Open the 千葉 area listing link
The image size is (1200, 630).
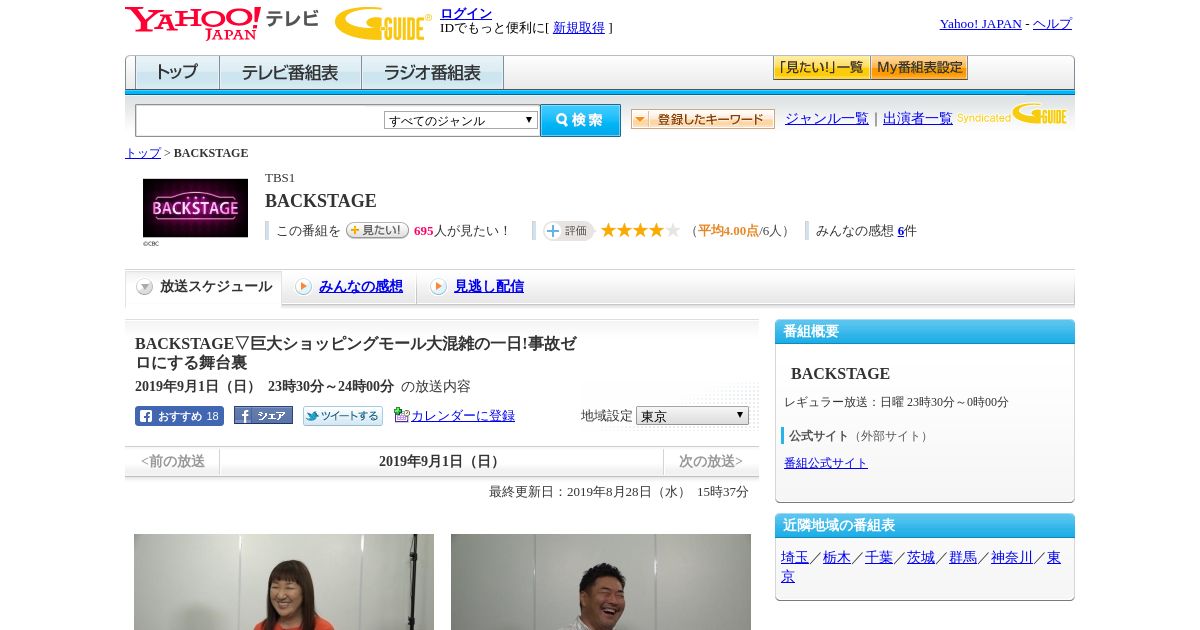click(x=879, y=558)
